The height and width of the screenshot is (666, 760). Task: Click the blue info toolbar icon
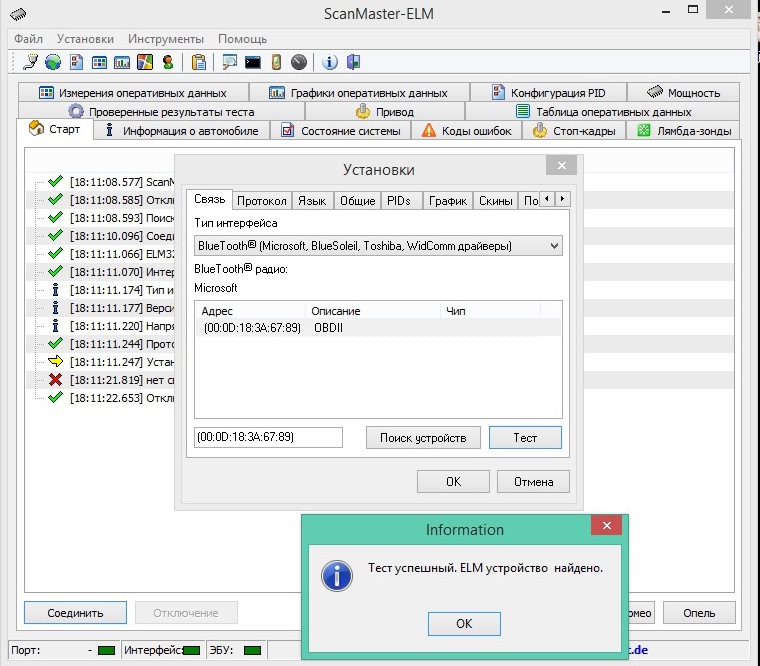coord(330,62)
